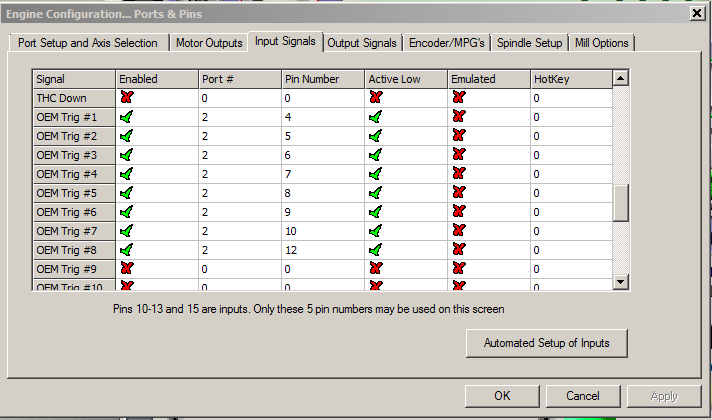
Task: Toggle Active Low for OEM Trig #5
Action: [376, 193]
